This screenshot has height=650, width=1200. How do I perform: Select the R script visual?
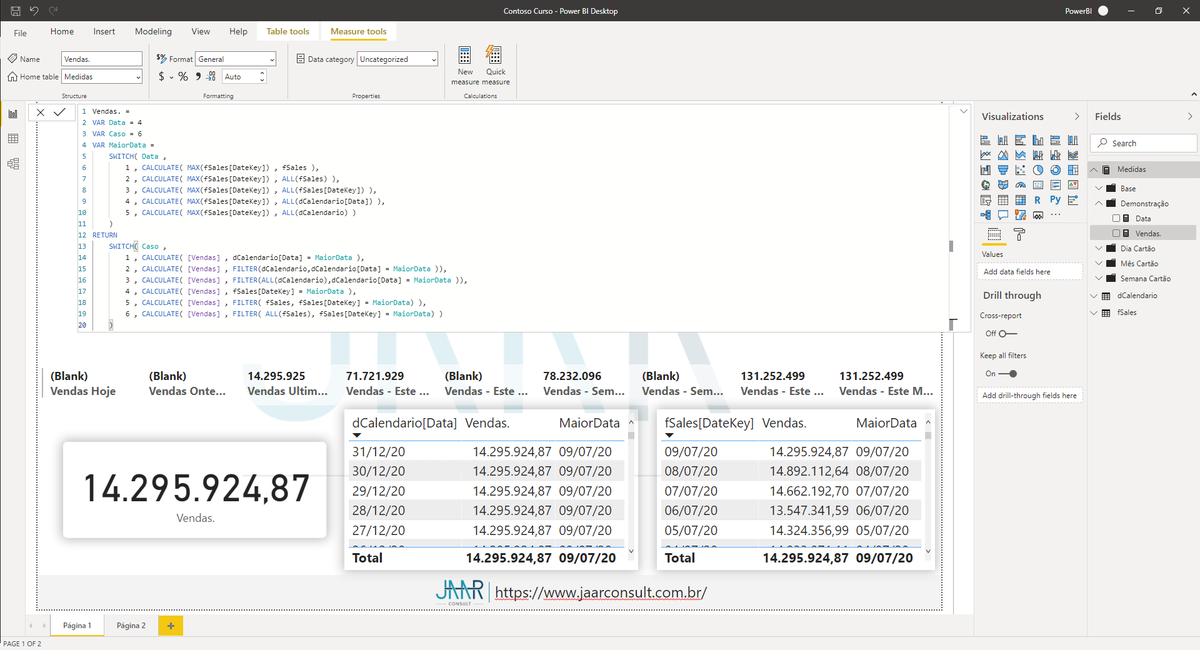coord(1038,199)
